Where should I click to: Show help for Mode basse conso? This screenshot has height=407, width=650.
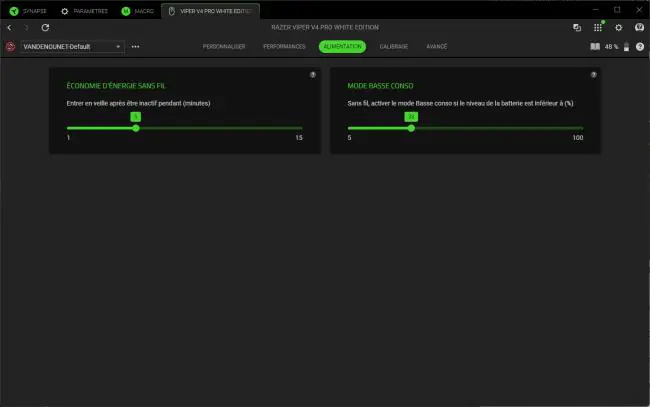(x=594, y=75)
